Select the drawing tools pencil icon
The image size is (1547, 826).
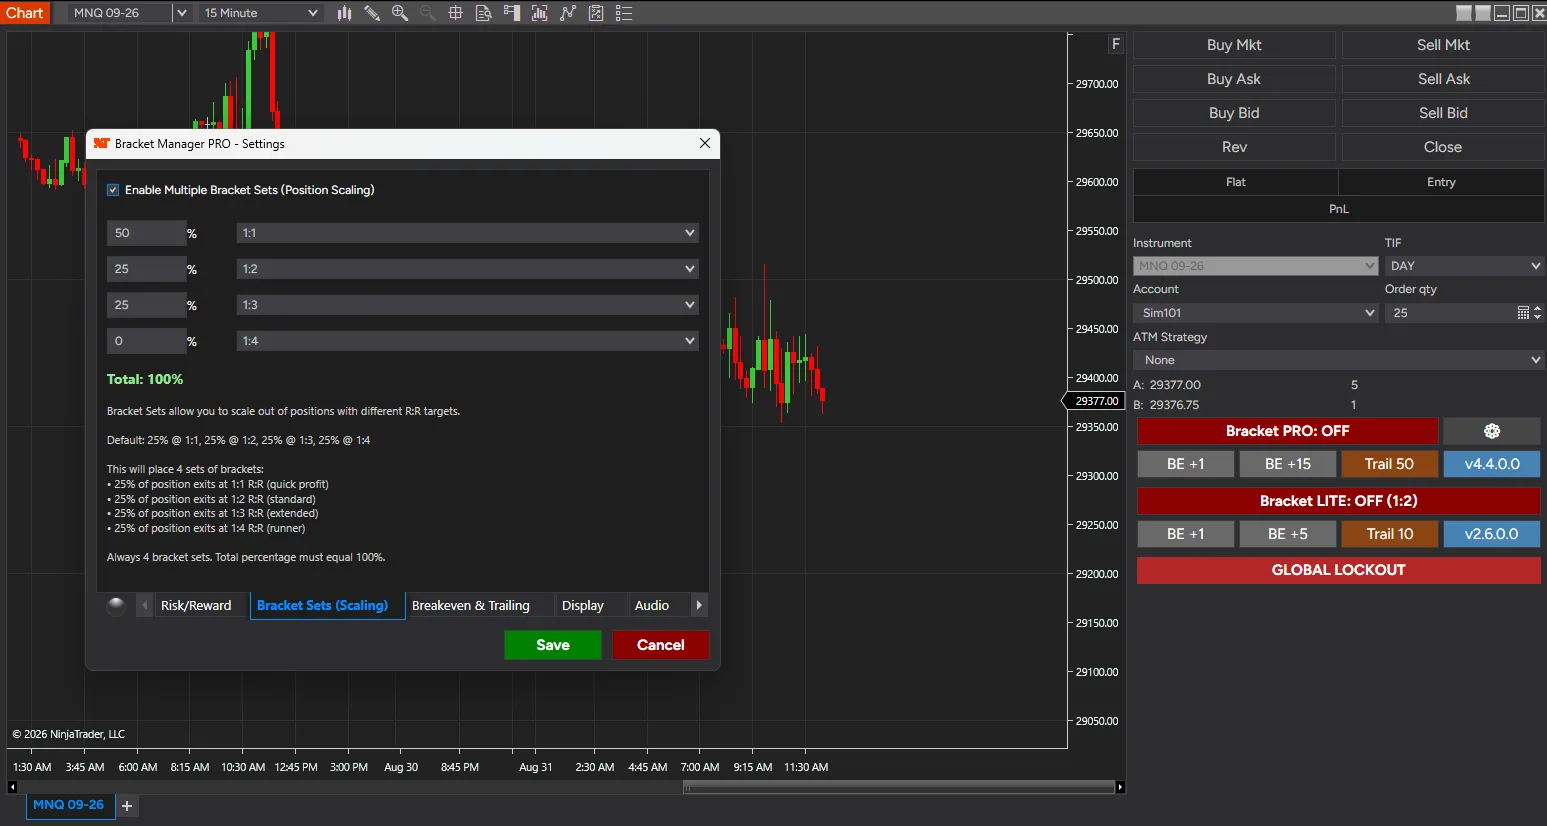[x=372, y=13]
